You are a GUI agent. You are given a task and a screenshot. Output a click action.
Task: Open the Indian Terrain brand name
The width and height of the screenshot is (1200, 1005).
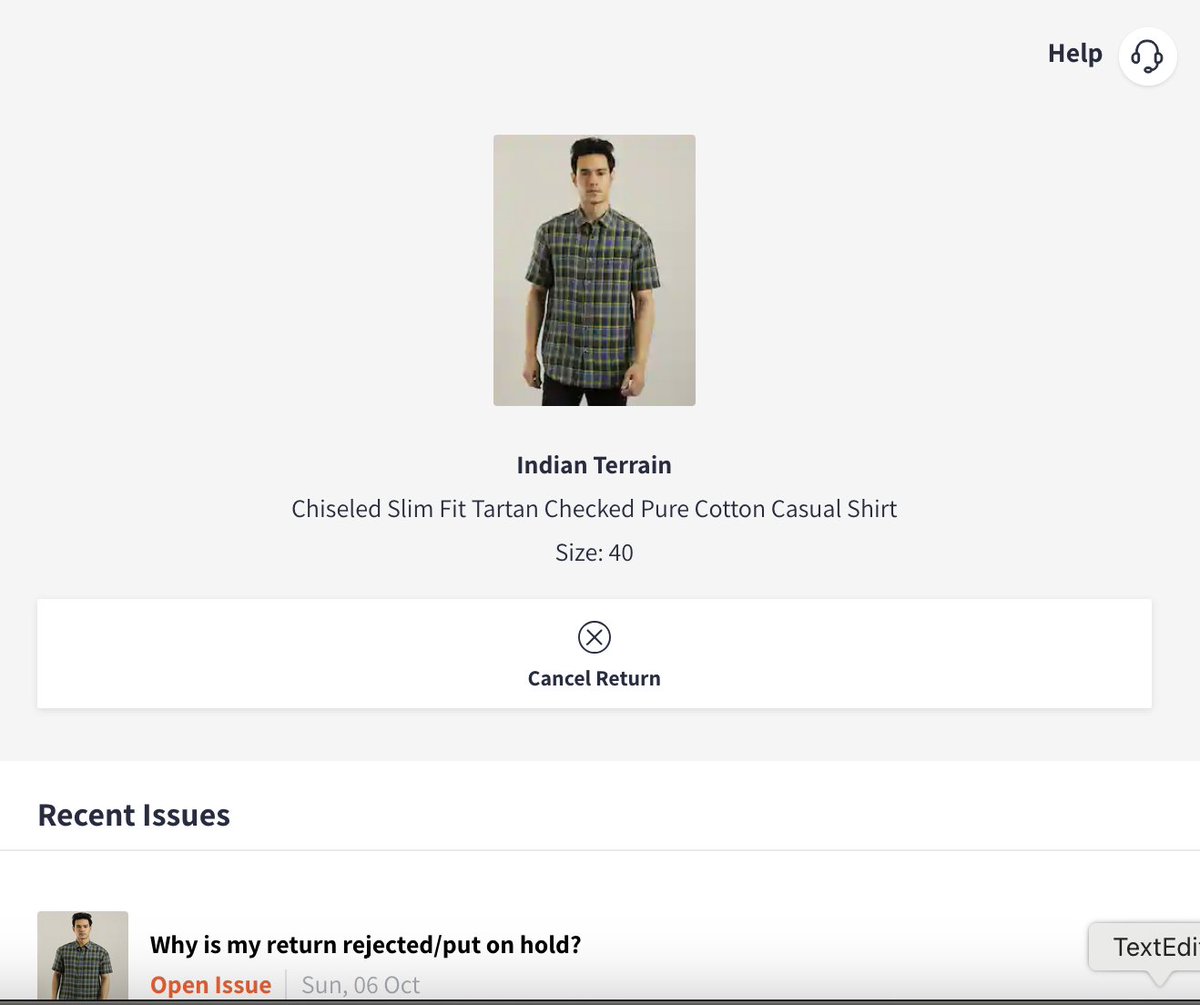point(594,464)
